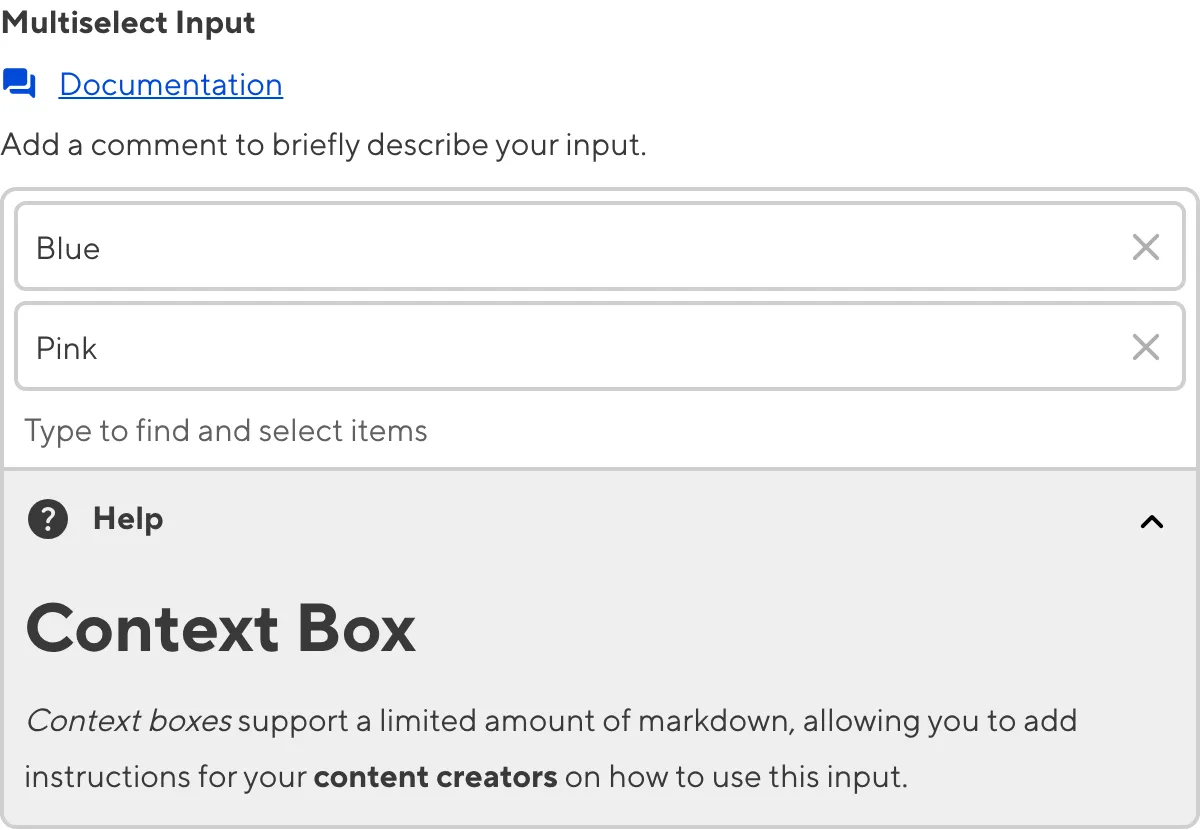Click the bold 'content creators' text
The height and width of the screenshot is (830, 1200).
[x=435, y=777]
